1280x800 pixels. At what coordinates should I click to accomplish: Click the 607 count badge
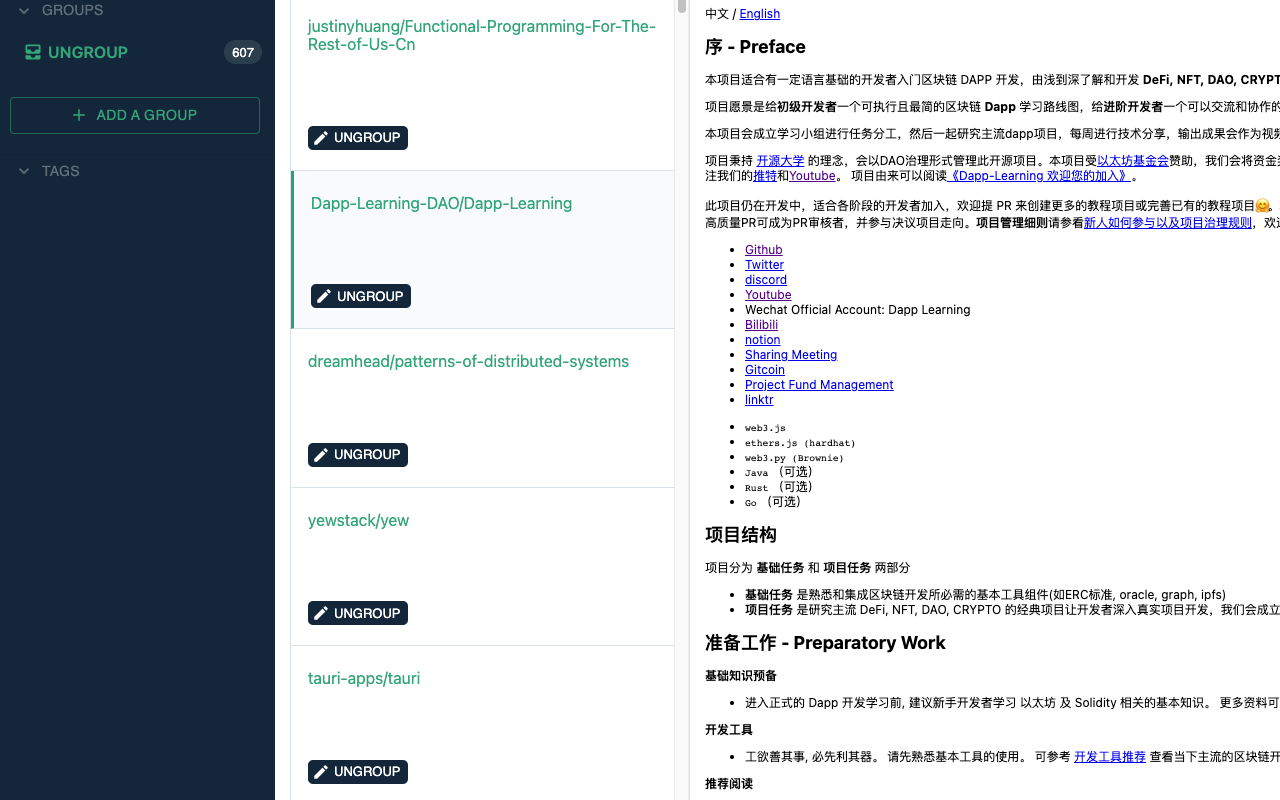pyautogui.click(x=243, y=53)
